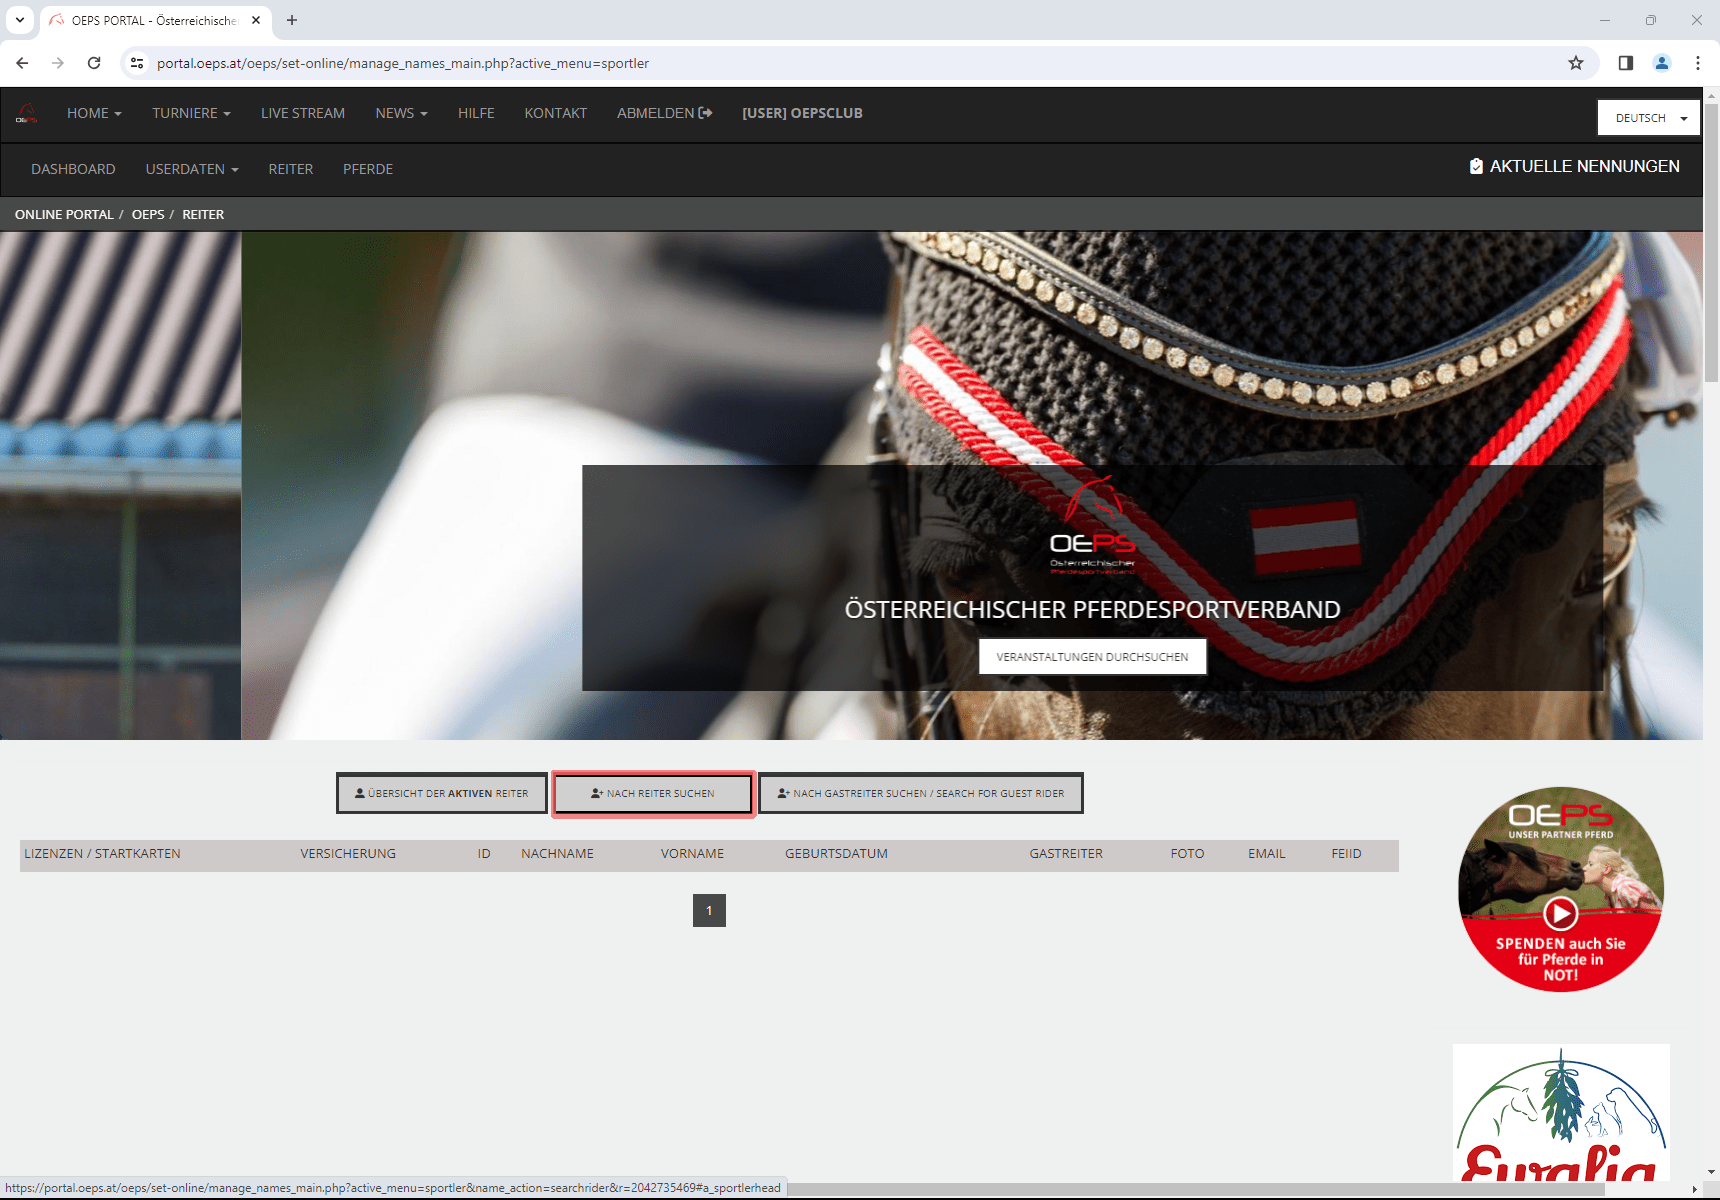Go to the PFERDE section
The image size is (1720, 1200).
click(368, 169)
